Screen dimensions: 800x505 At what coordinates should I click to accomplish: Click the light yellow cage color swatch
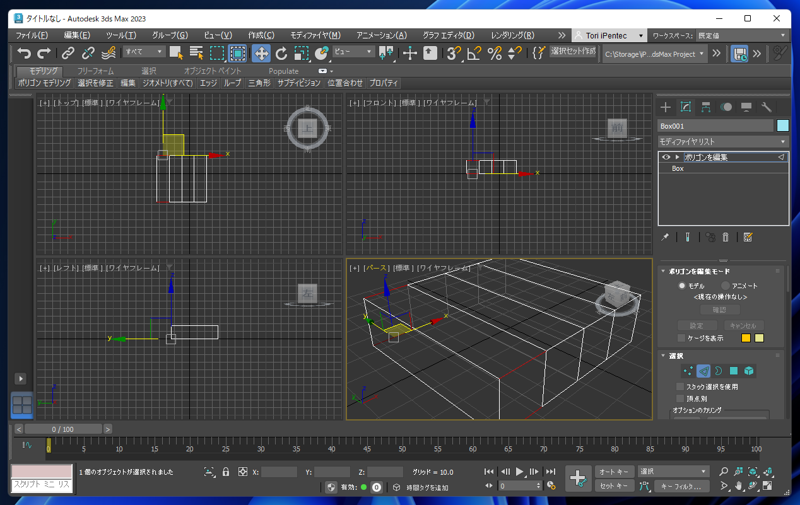(x=759, y=338)
